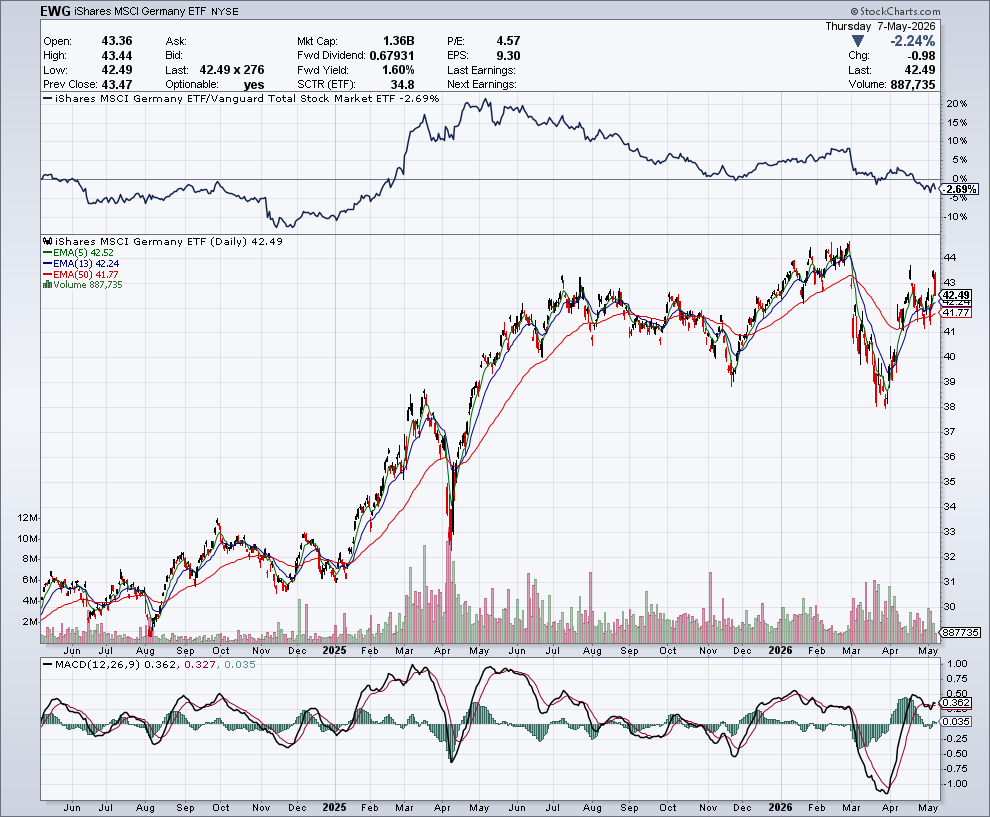Viewport: 990px width, 817px height.
Task: Select the EWG ticker symbol in the header
Action: [x=55, y=11]
